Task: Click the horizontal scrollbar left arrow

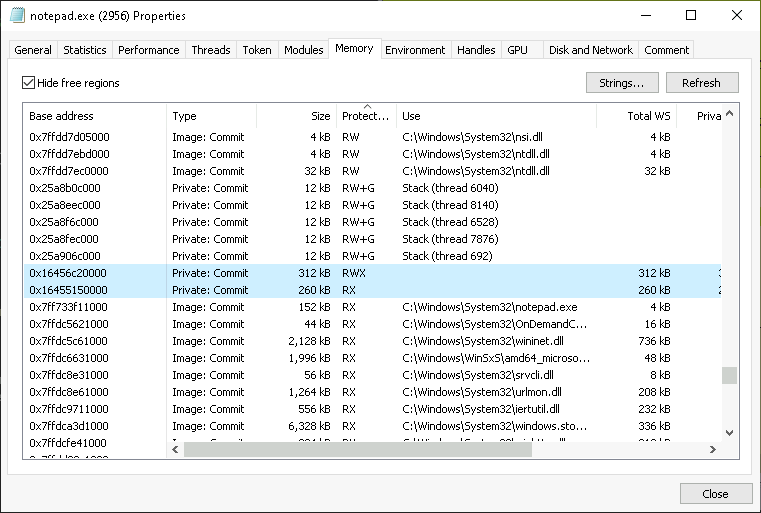Action: click(177, 450)
